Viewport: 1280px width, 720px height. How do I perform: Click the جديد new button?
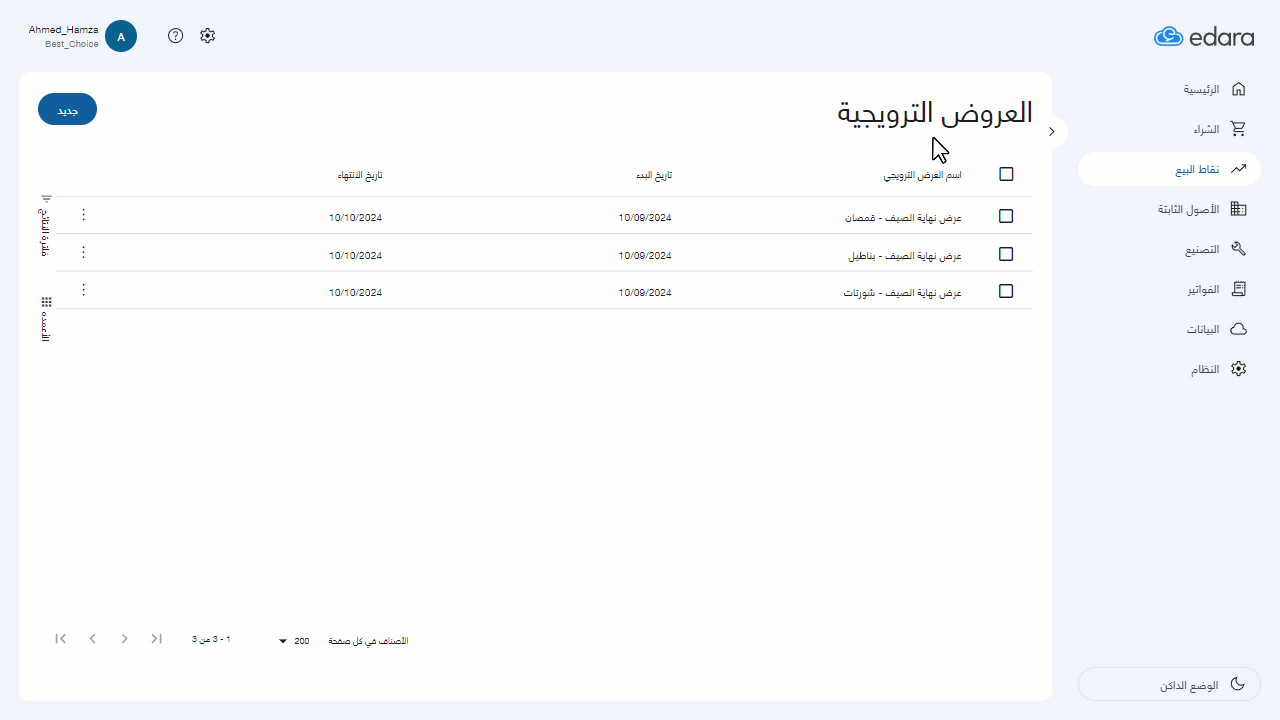[x=67, y=109]
